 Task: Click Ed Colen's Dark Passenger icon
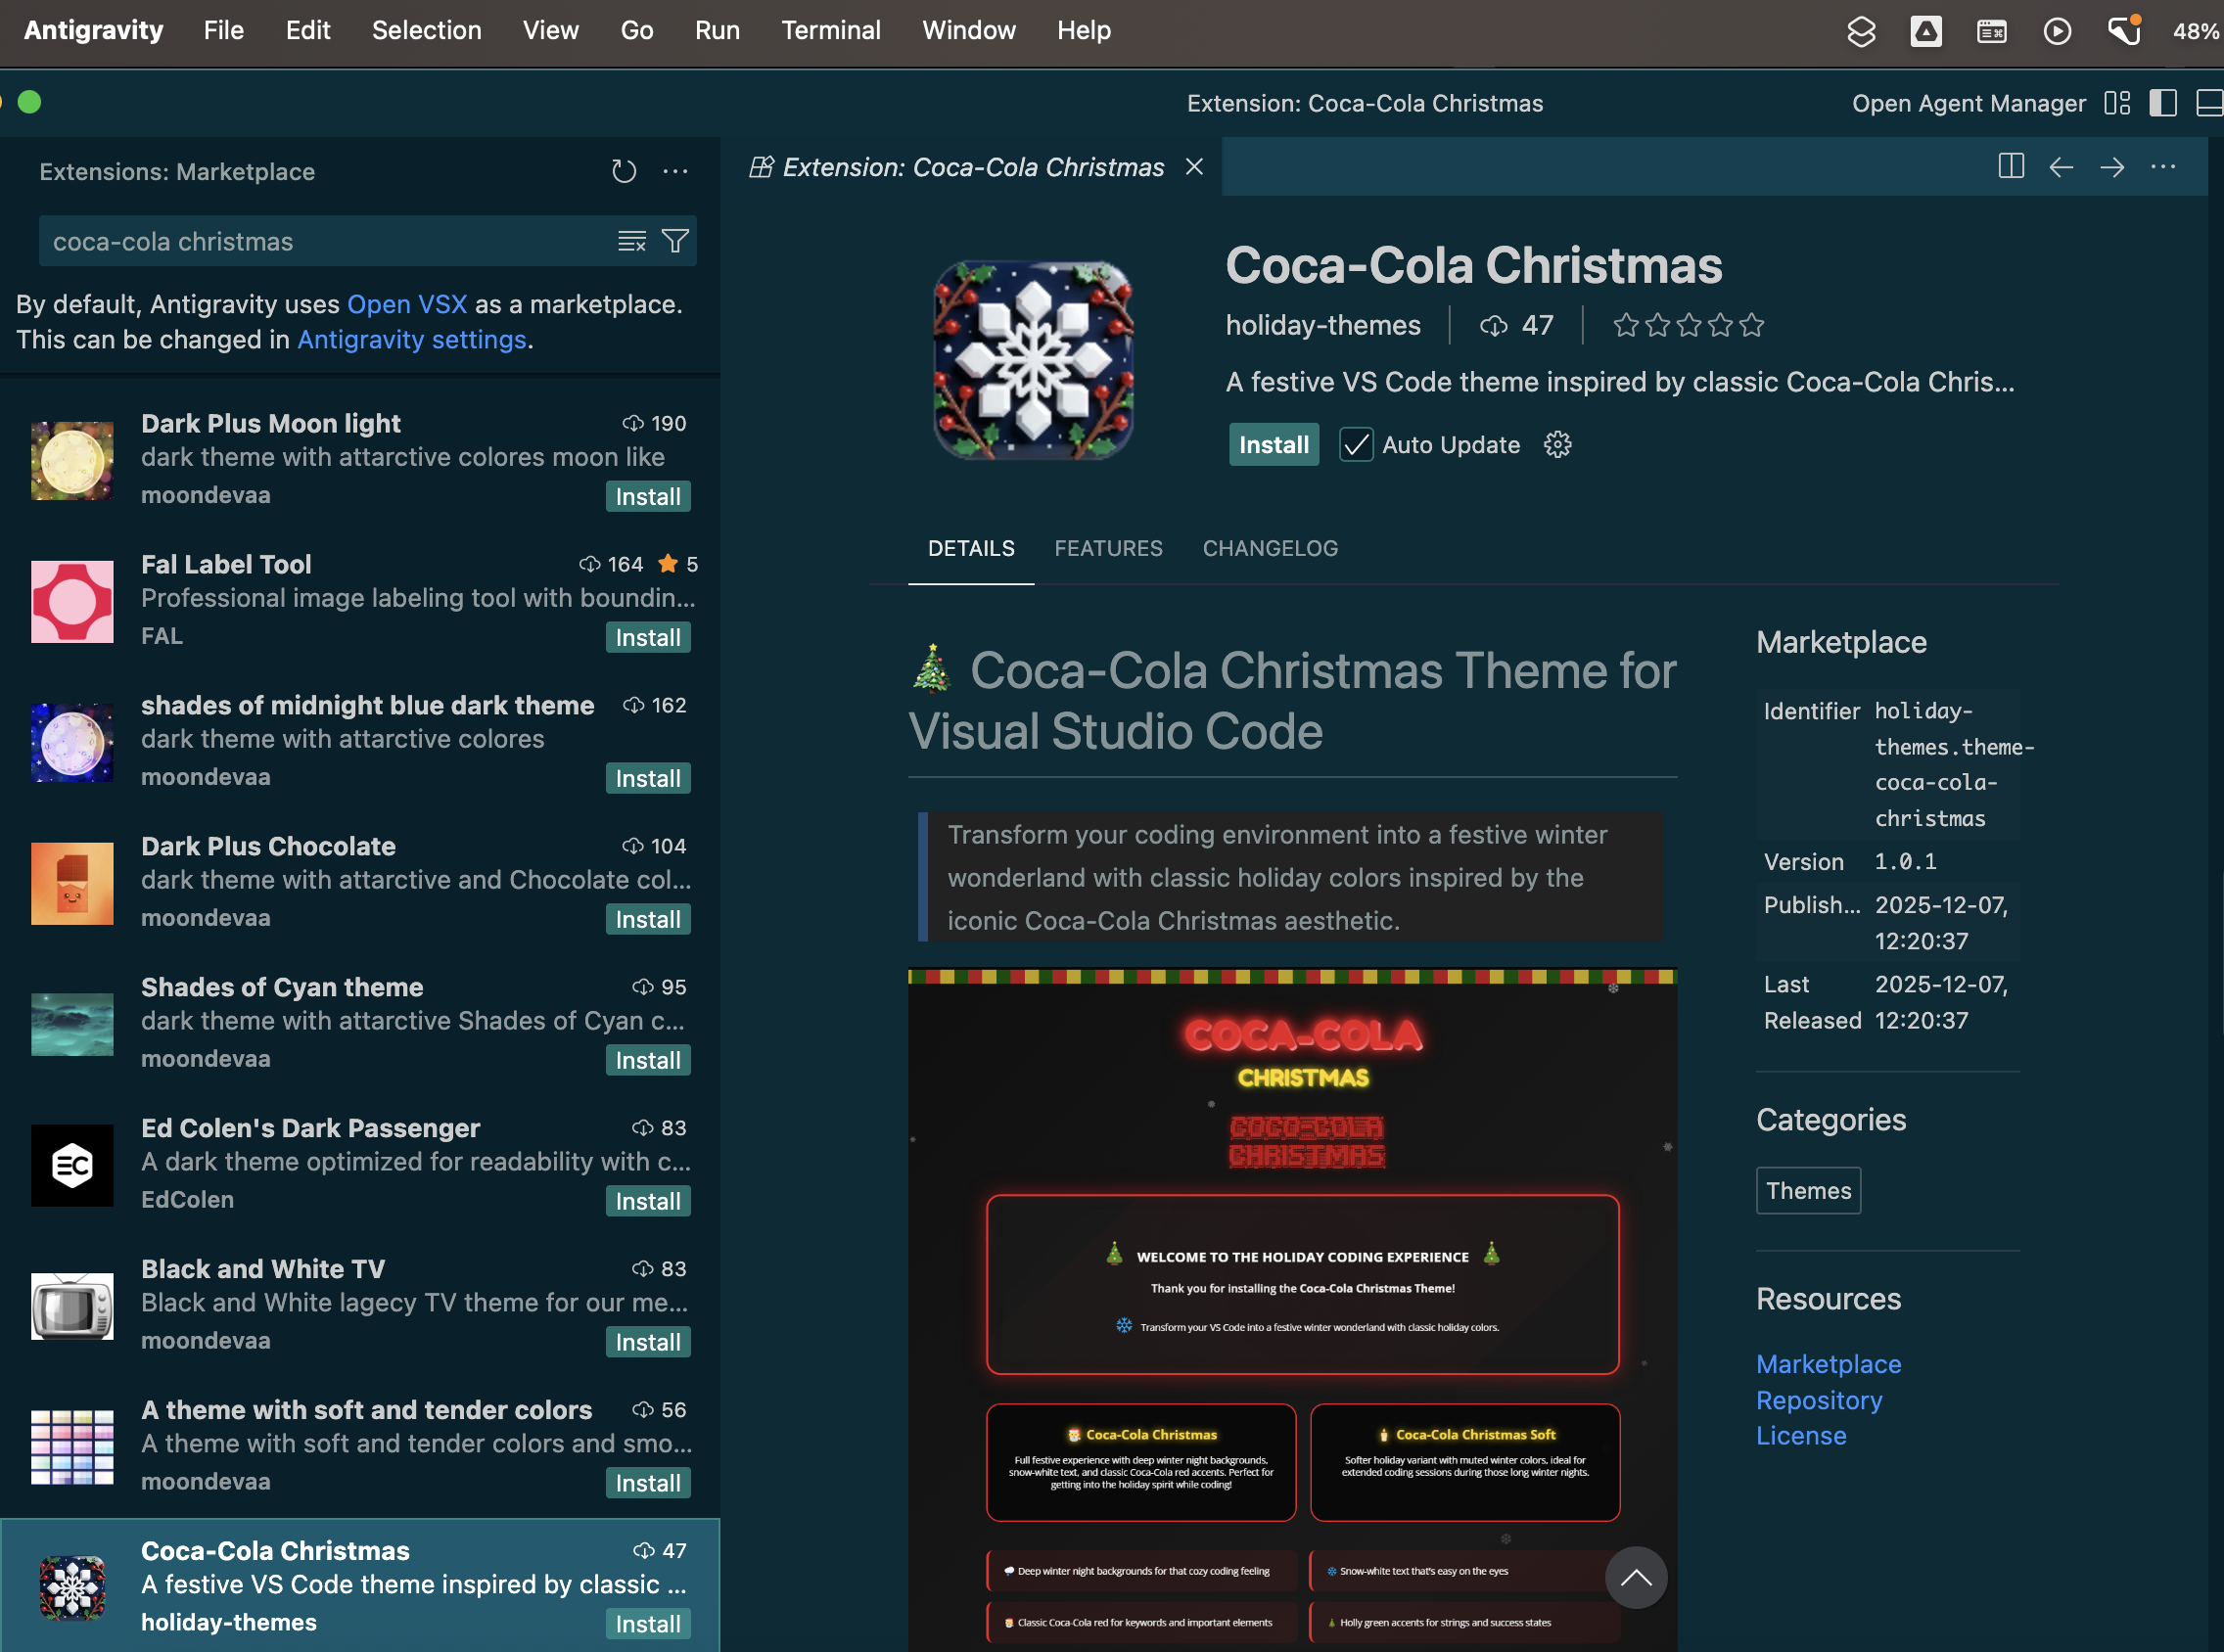tap(72, 1165)
